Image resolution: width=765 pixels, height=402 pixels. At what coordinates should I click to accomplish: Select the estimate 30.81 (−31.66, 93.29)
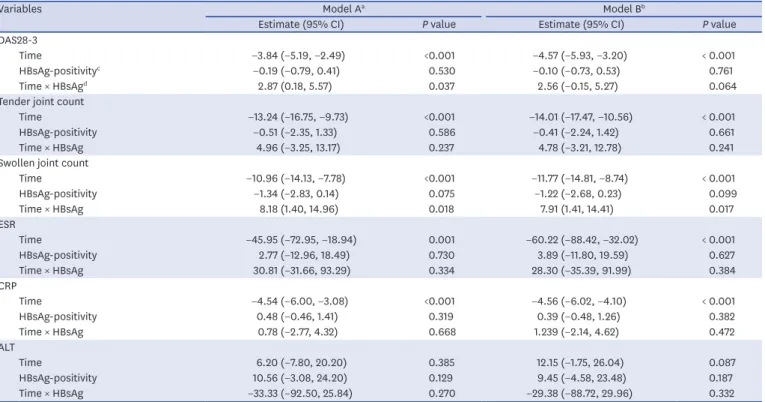tap(302, 270)
